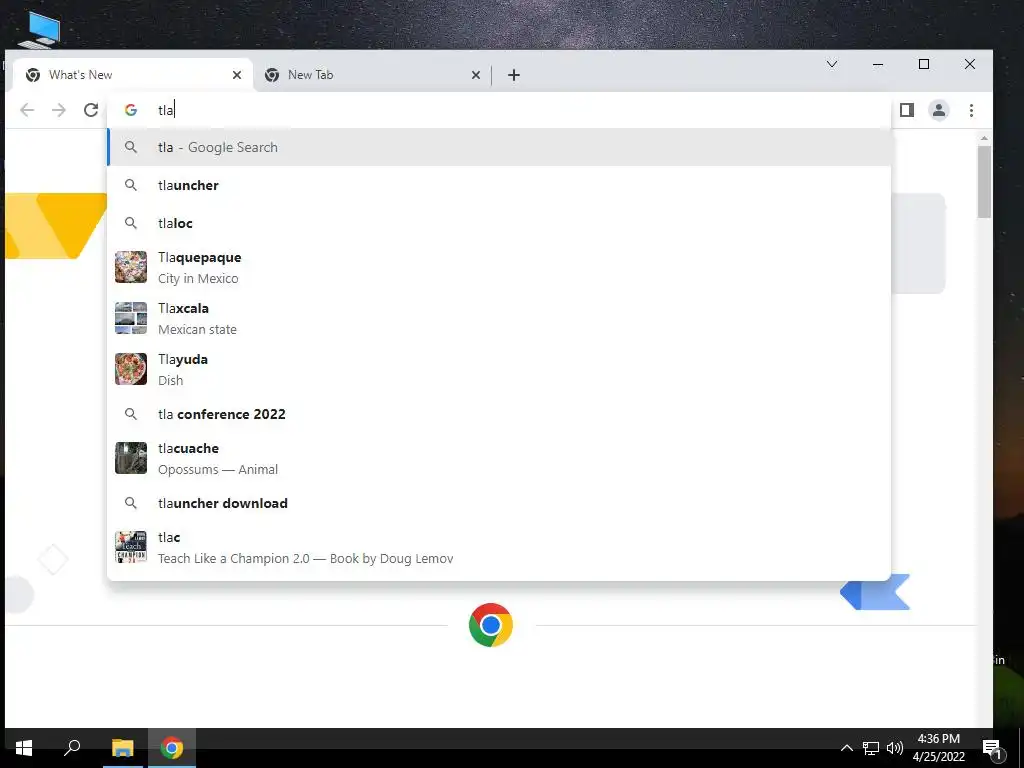Click search icon beside 'tlauncher download'
1024x768 pixels.
click(x=131, y=503)
